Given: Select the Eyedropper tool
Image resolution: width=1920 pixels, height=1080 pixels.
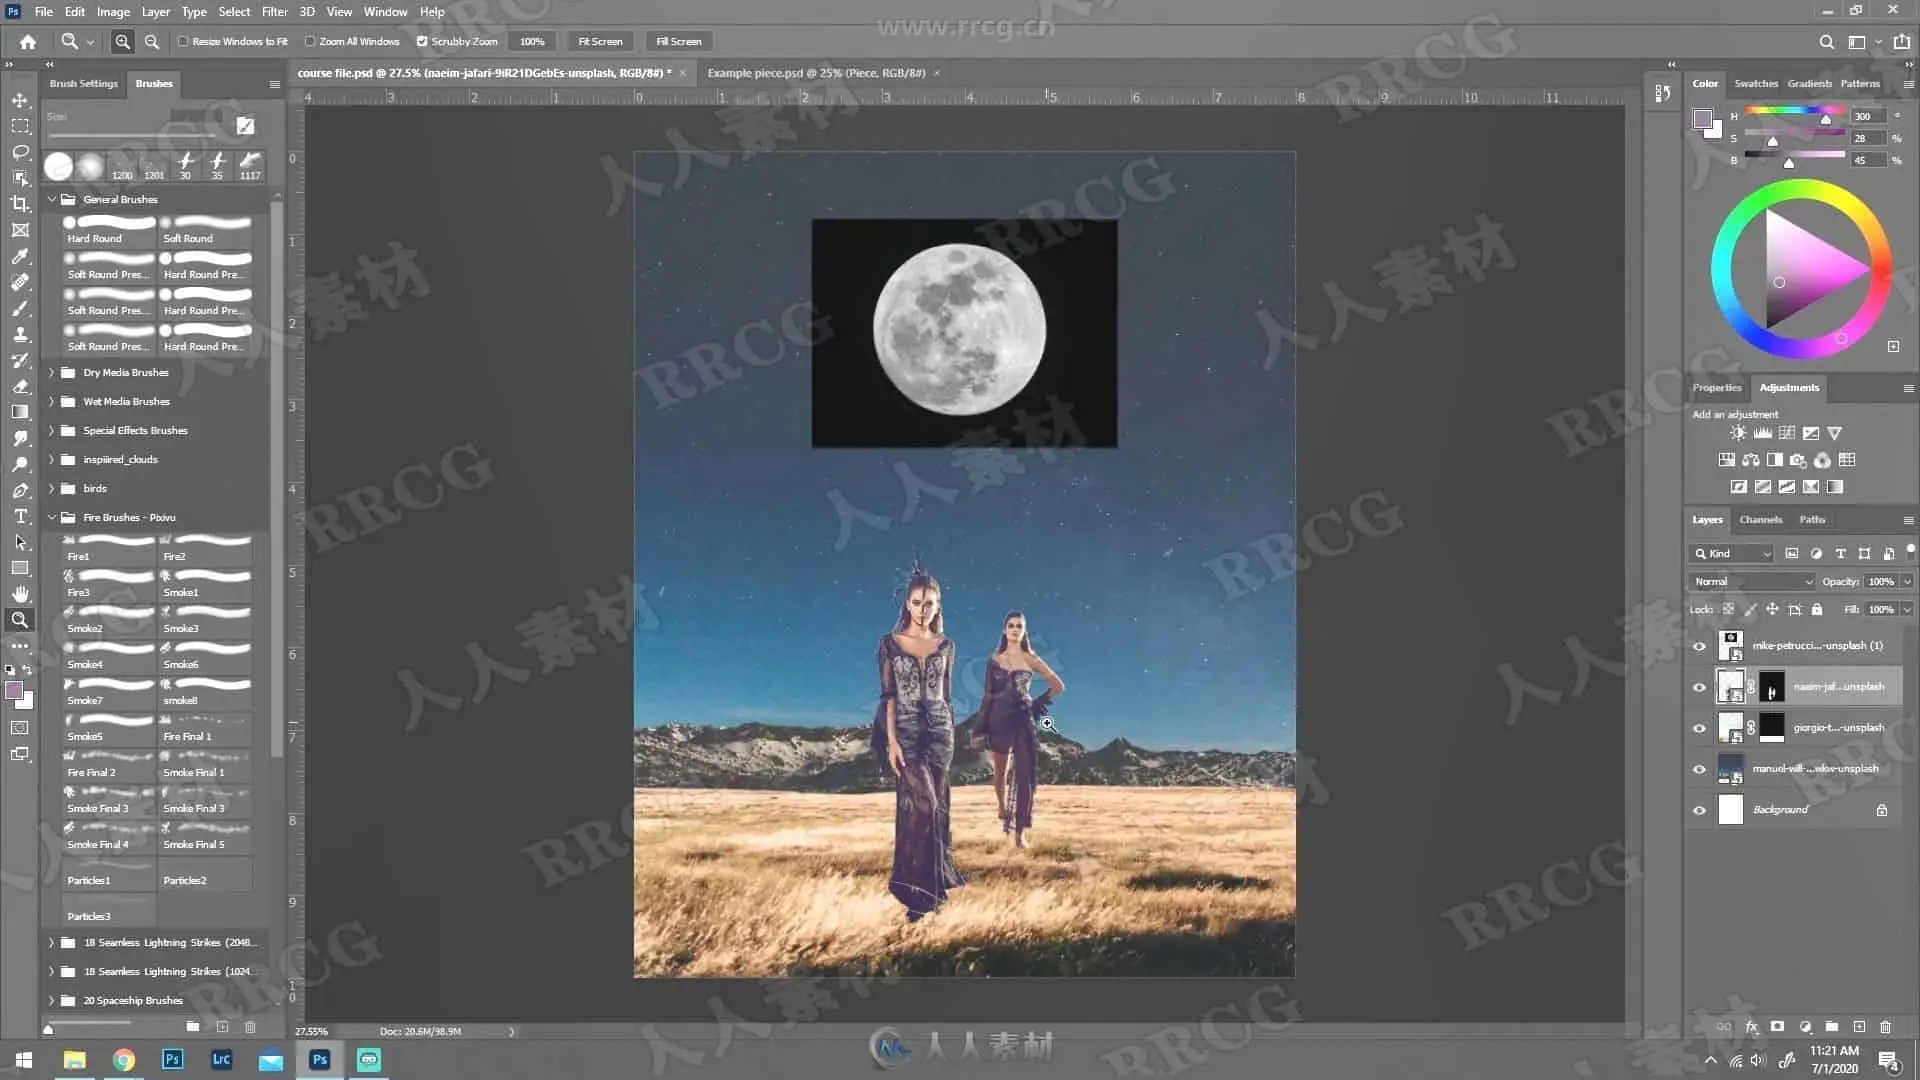Looking at the screenshot, I should tap(20, 256).
